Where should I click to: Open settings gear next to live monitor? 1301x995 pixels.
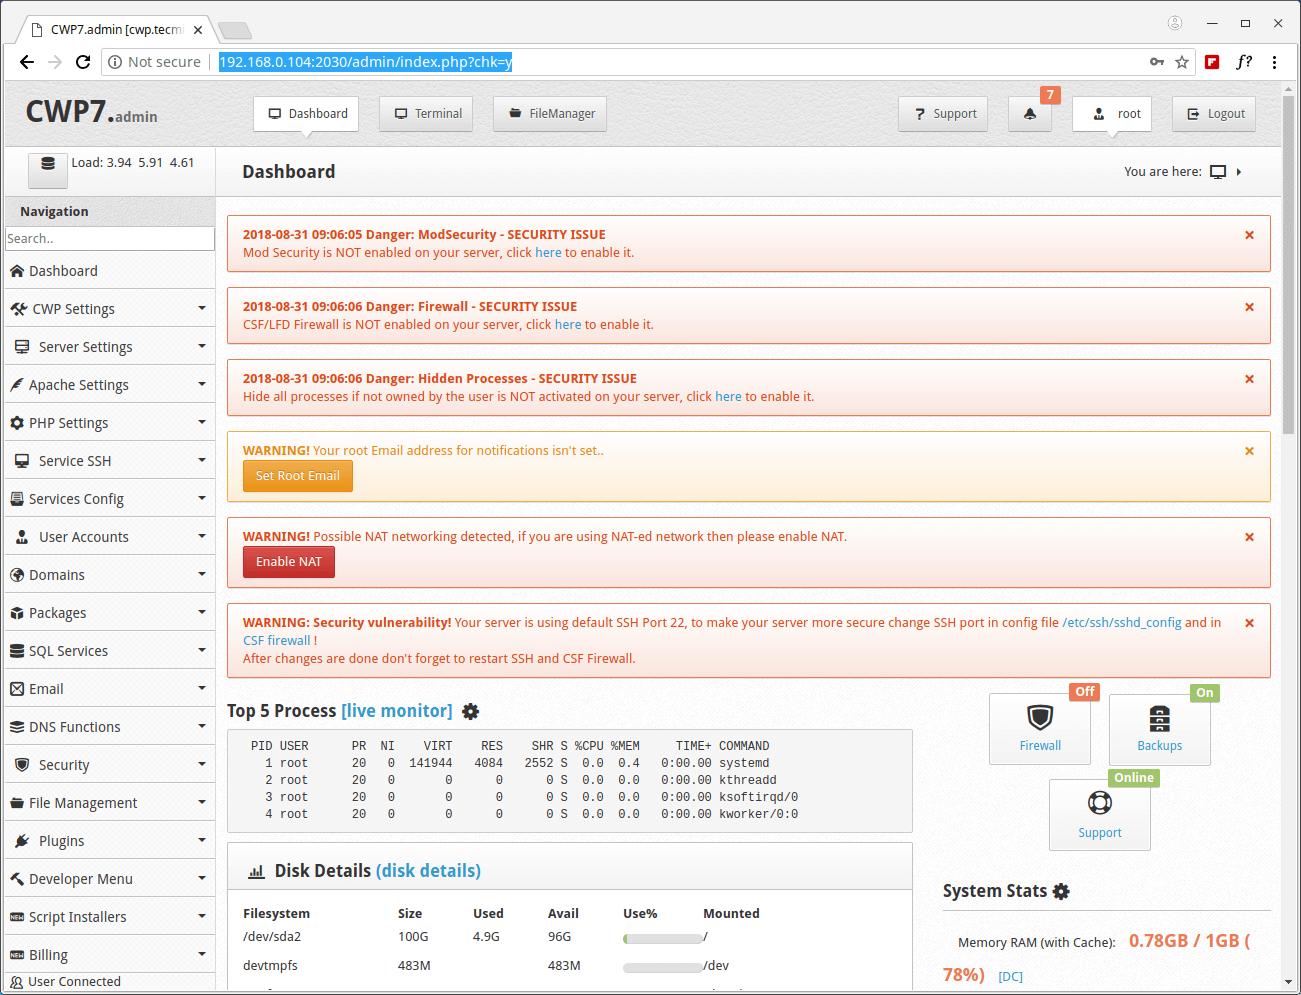[x=470, y=711]
